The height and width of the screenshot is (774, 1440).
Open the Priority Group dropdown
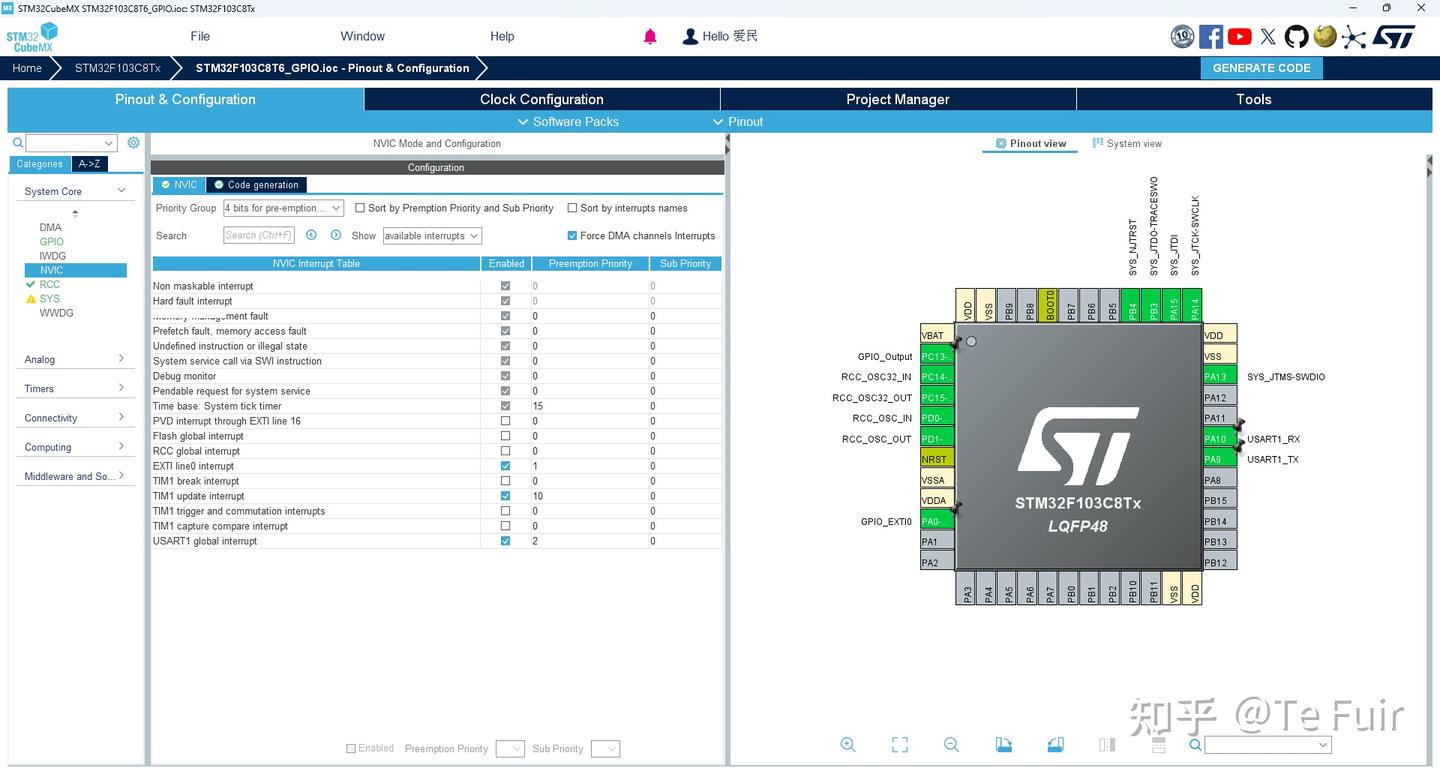(283, 208)
